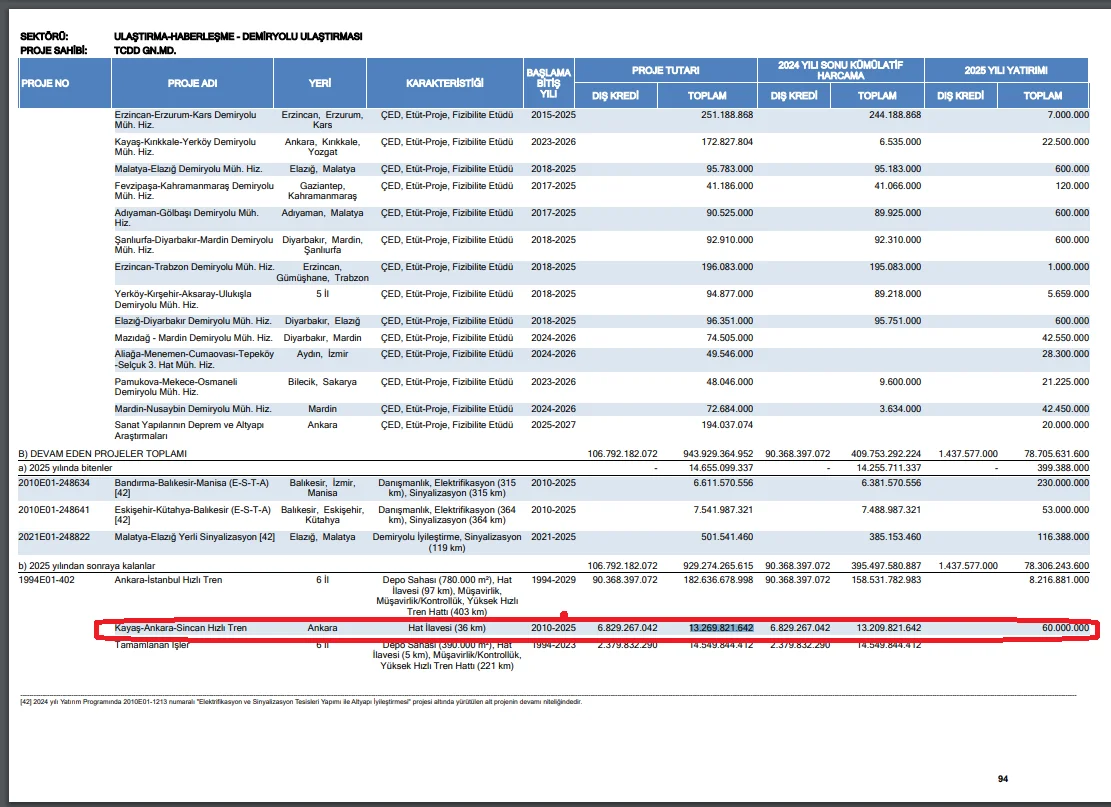This screenshot has width=1111, height=807.
Task: Select the "PROJE TUTARI" header group
Action: pos(665,71)
